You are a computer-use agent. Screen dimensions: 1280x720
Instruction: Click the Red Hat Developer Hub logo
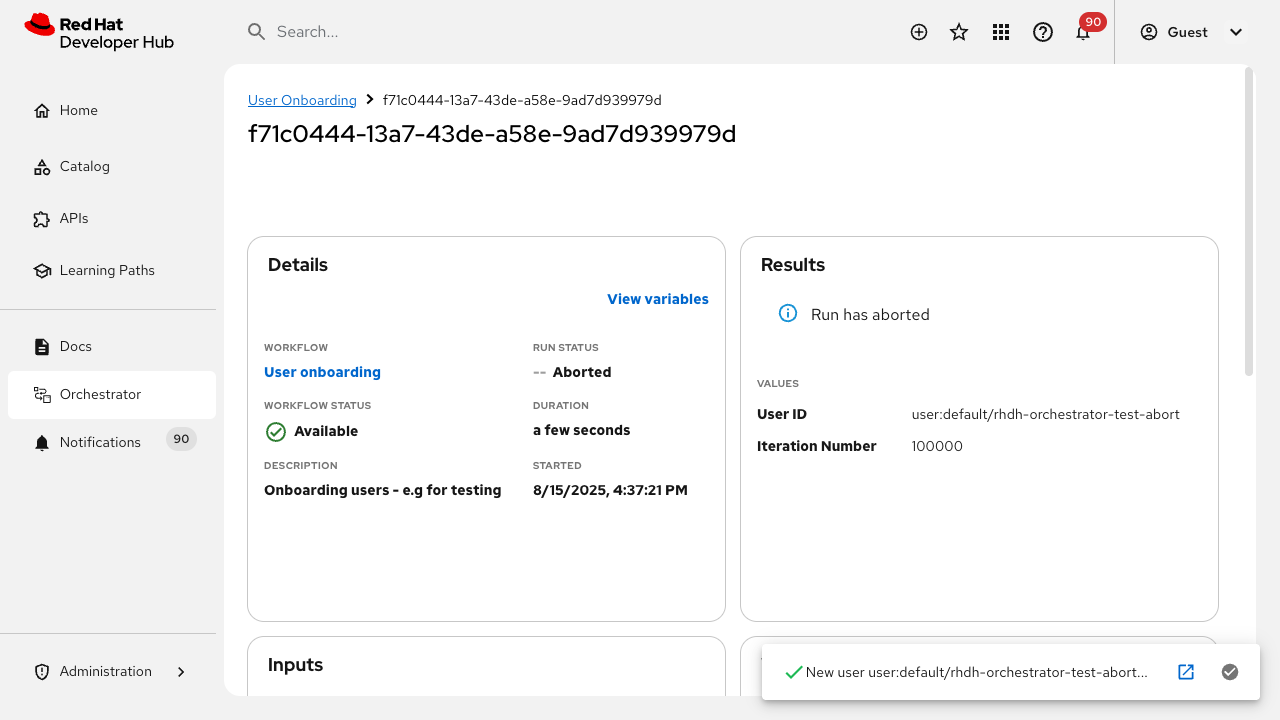(99, 32)
